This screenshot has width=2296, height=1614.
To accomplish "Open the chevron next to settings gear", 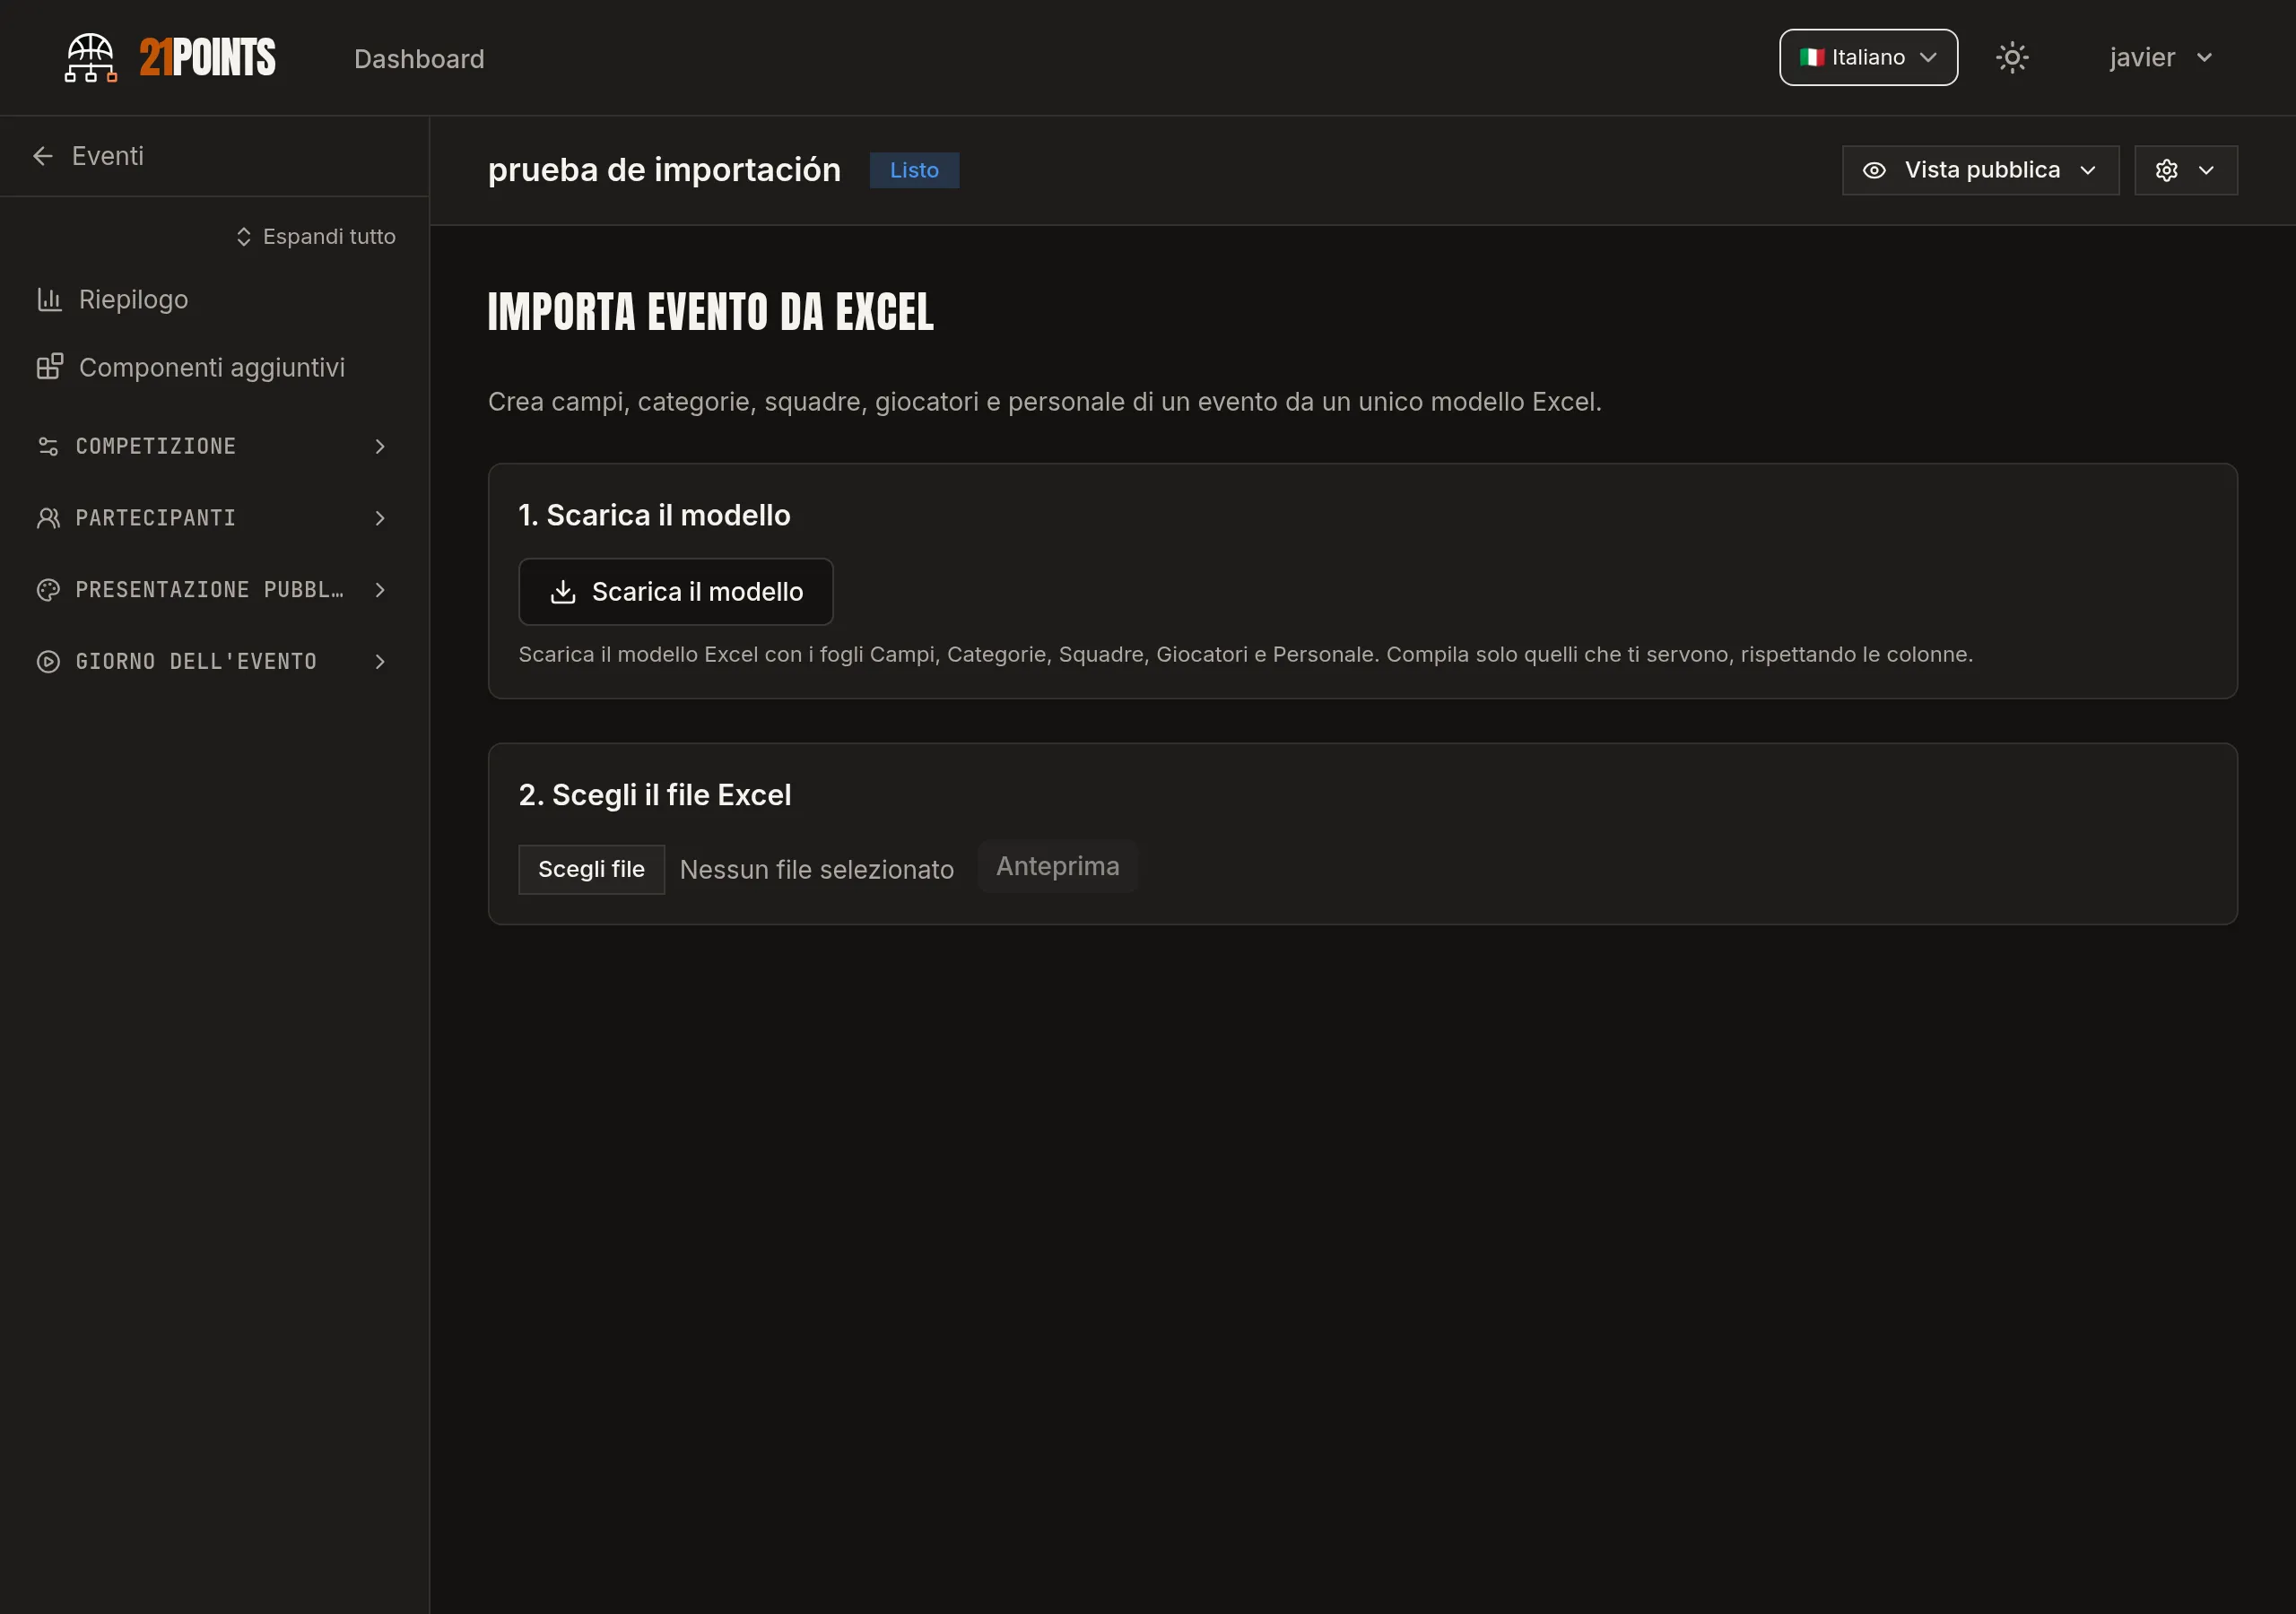I will pos(2205,170).
